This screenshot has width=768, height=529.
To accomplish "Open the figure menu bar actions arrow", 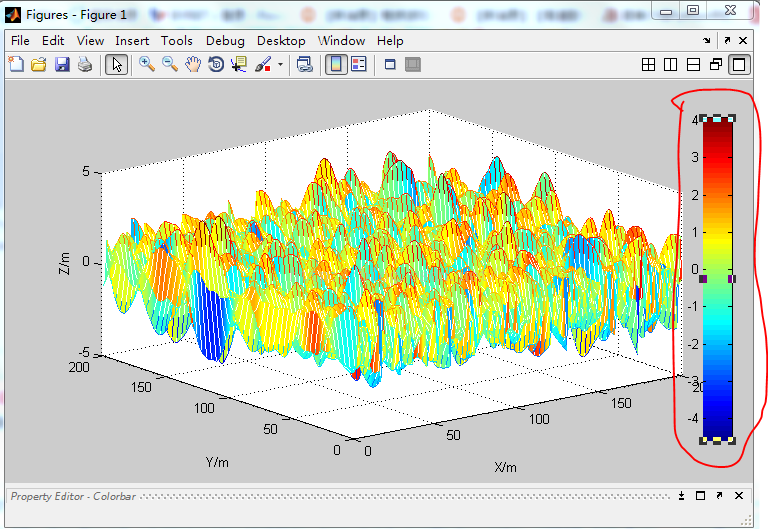I will [707, 41].
